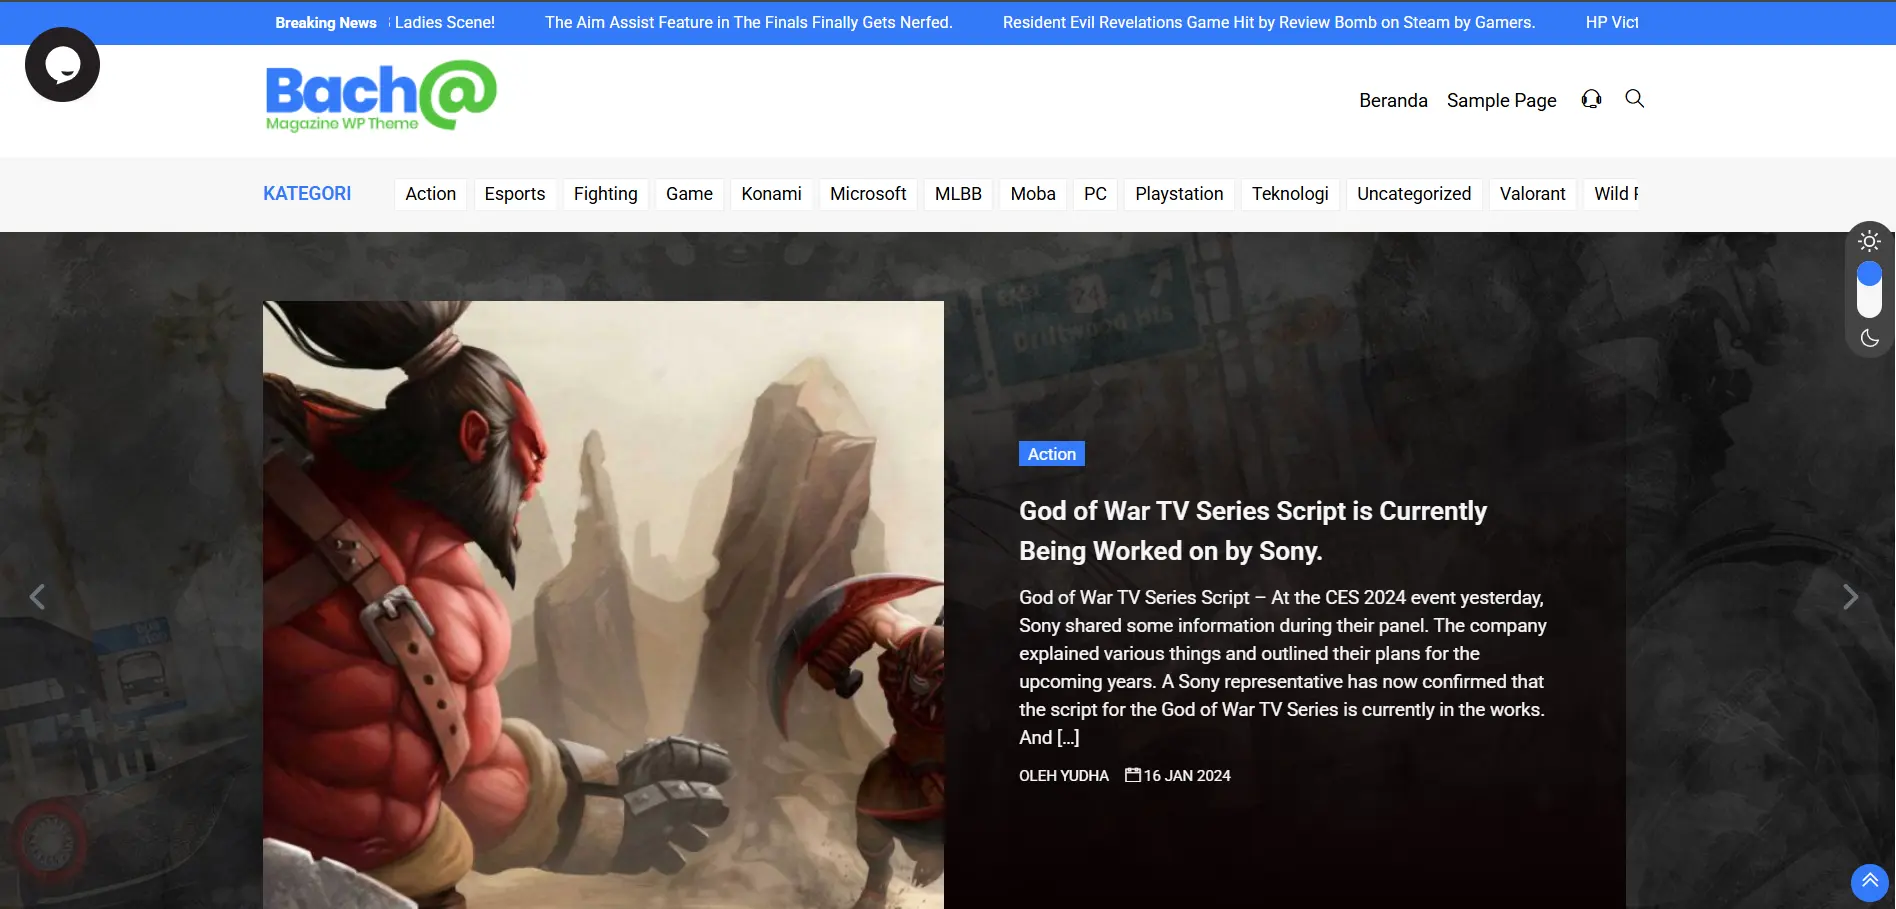Switch to light mode sun icon
Image resolution: width=1896 pixels, height=909 pixels.
click(x=1869, y=241)
